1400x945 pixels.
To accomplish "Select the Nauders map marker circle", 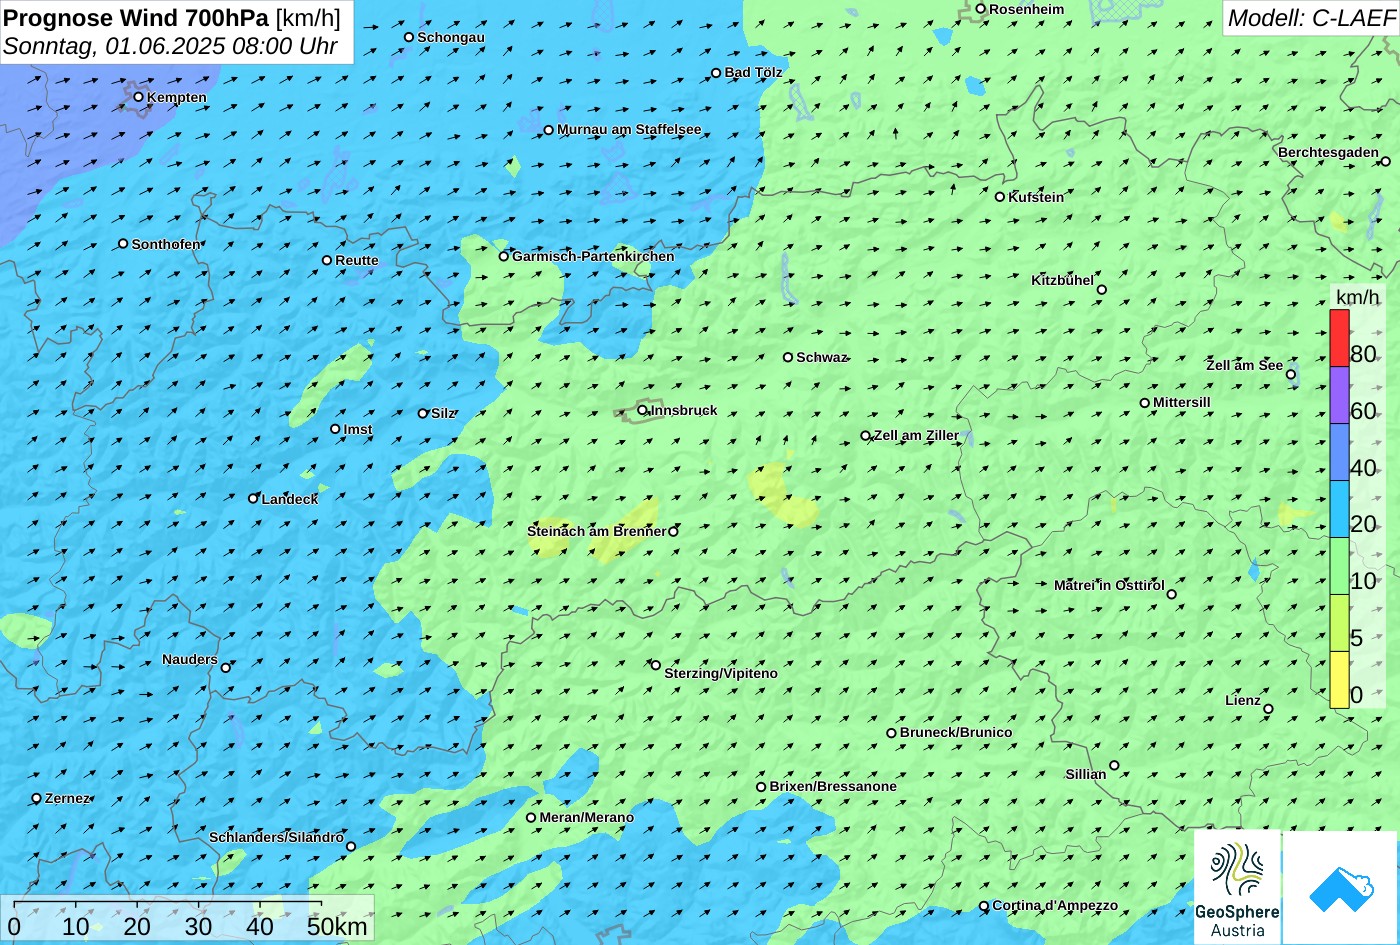I will (x=226, y=668).
